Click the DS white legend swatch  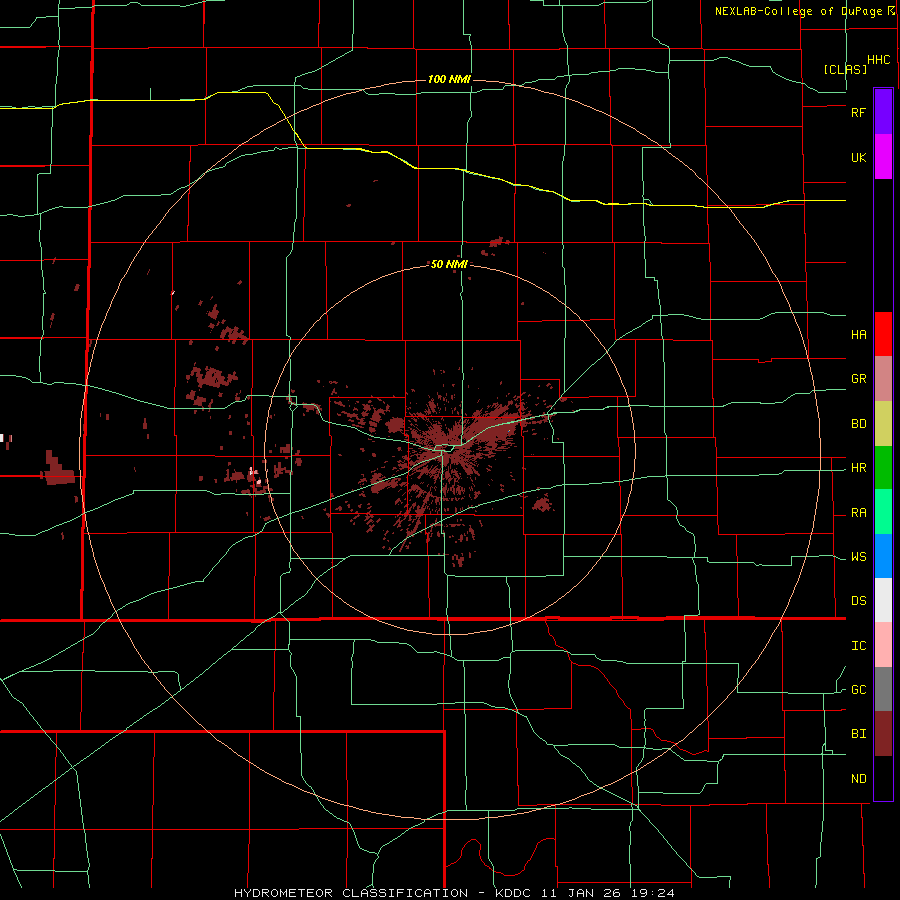[883, 600]
